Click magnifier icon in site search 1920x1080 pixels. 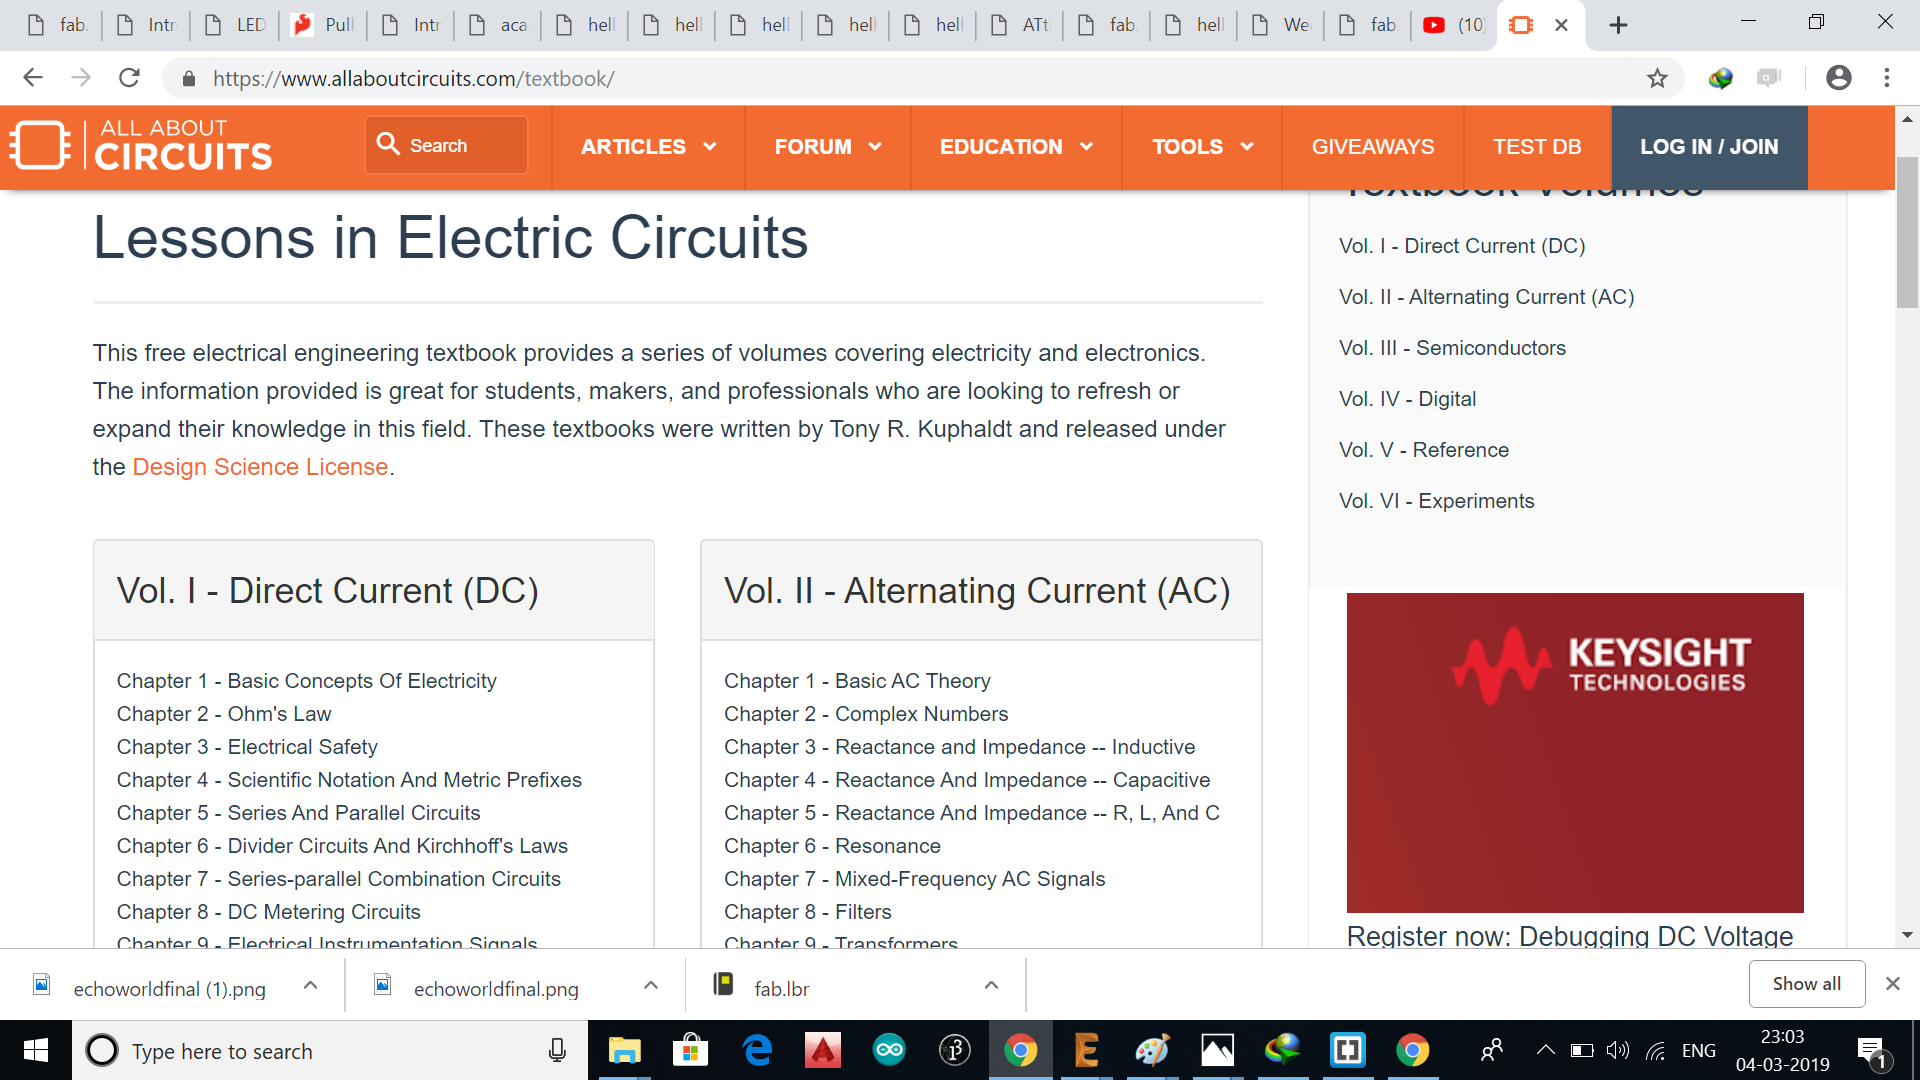point(388,144)
